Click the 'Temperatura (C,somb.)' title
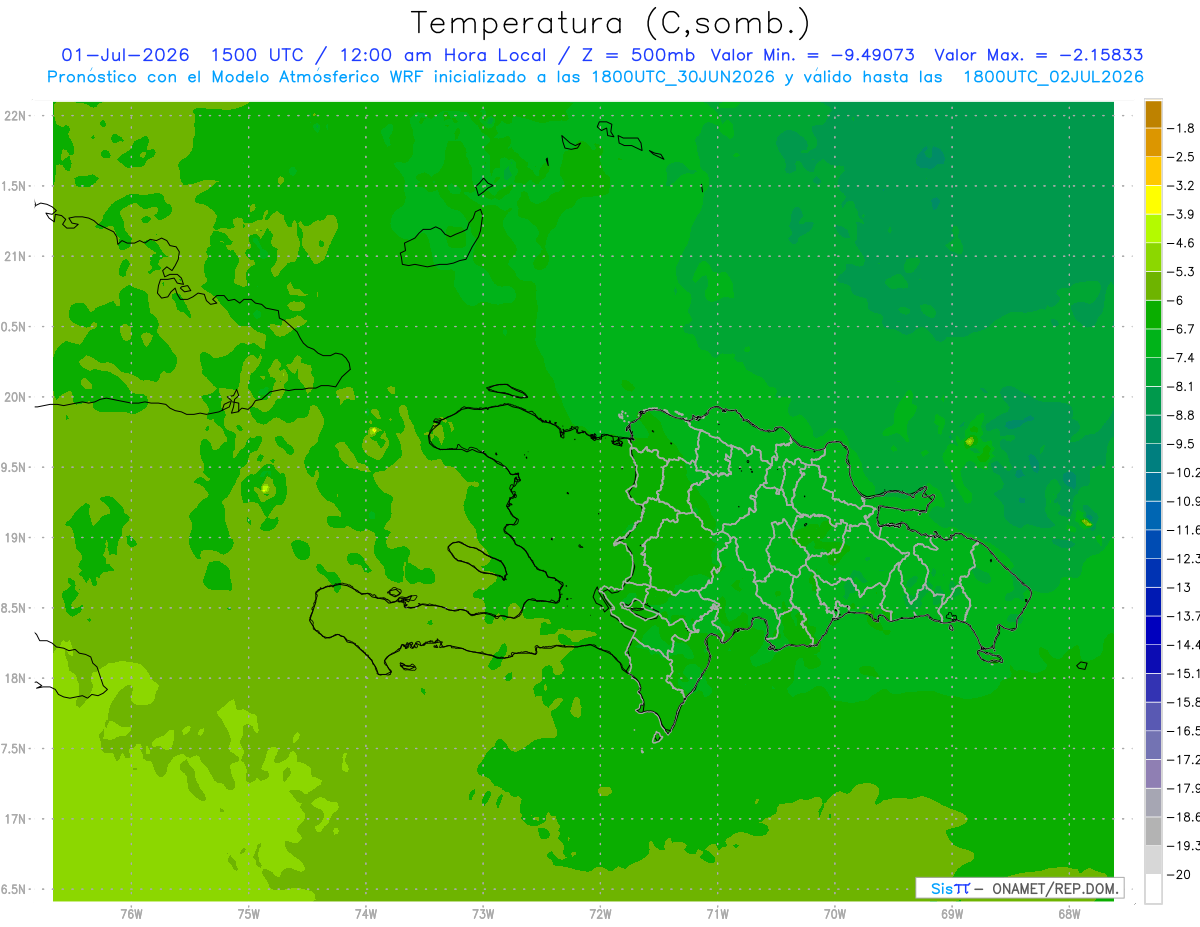Image resolution: width=1200 pixels, height=927 pixels. point(611,23)
